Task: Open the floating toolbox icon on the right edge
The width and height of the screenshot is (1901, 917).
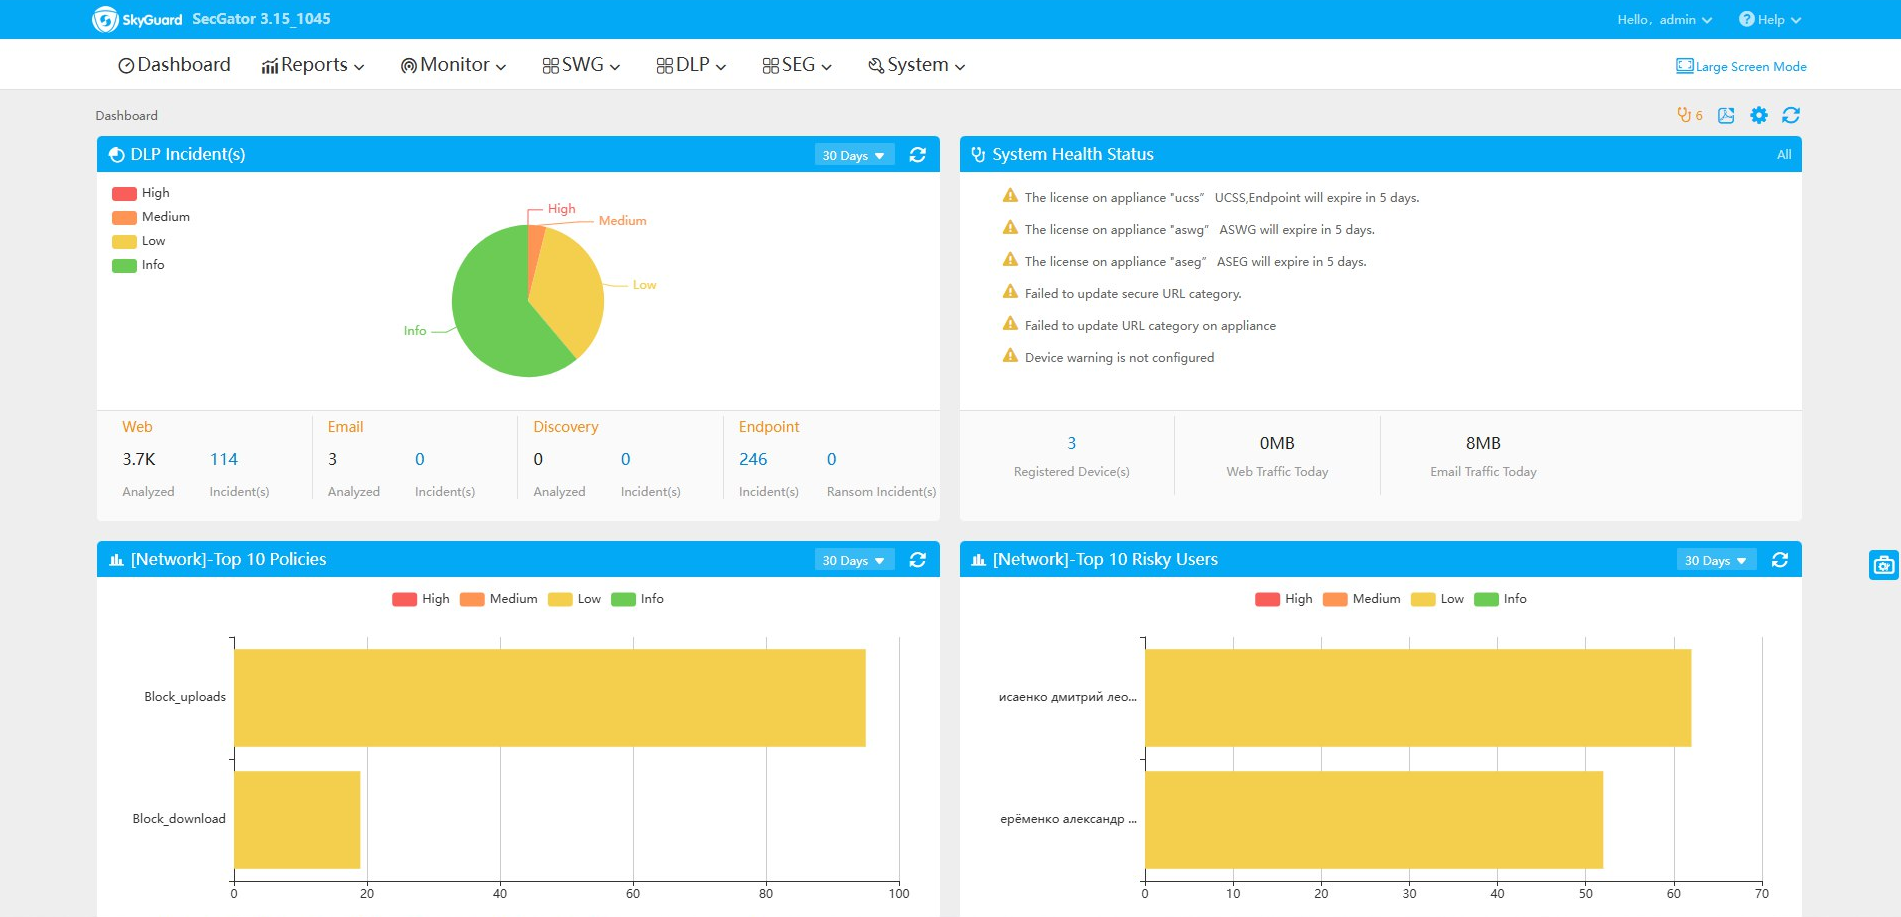Action: [1884, 565]
